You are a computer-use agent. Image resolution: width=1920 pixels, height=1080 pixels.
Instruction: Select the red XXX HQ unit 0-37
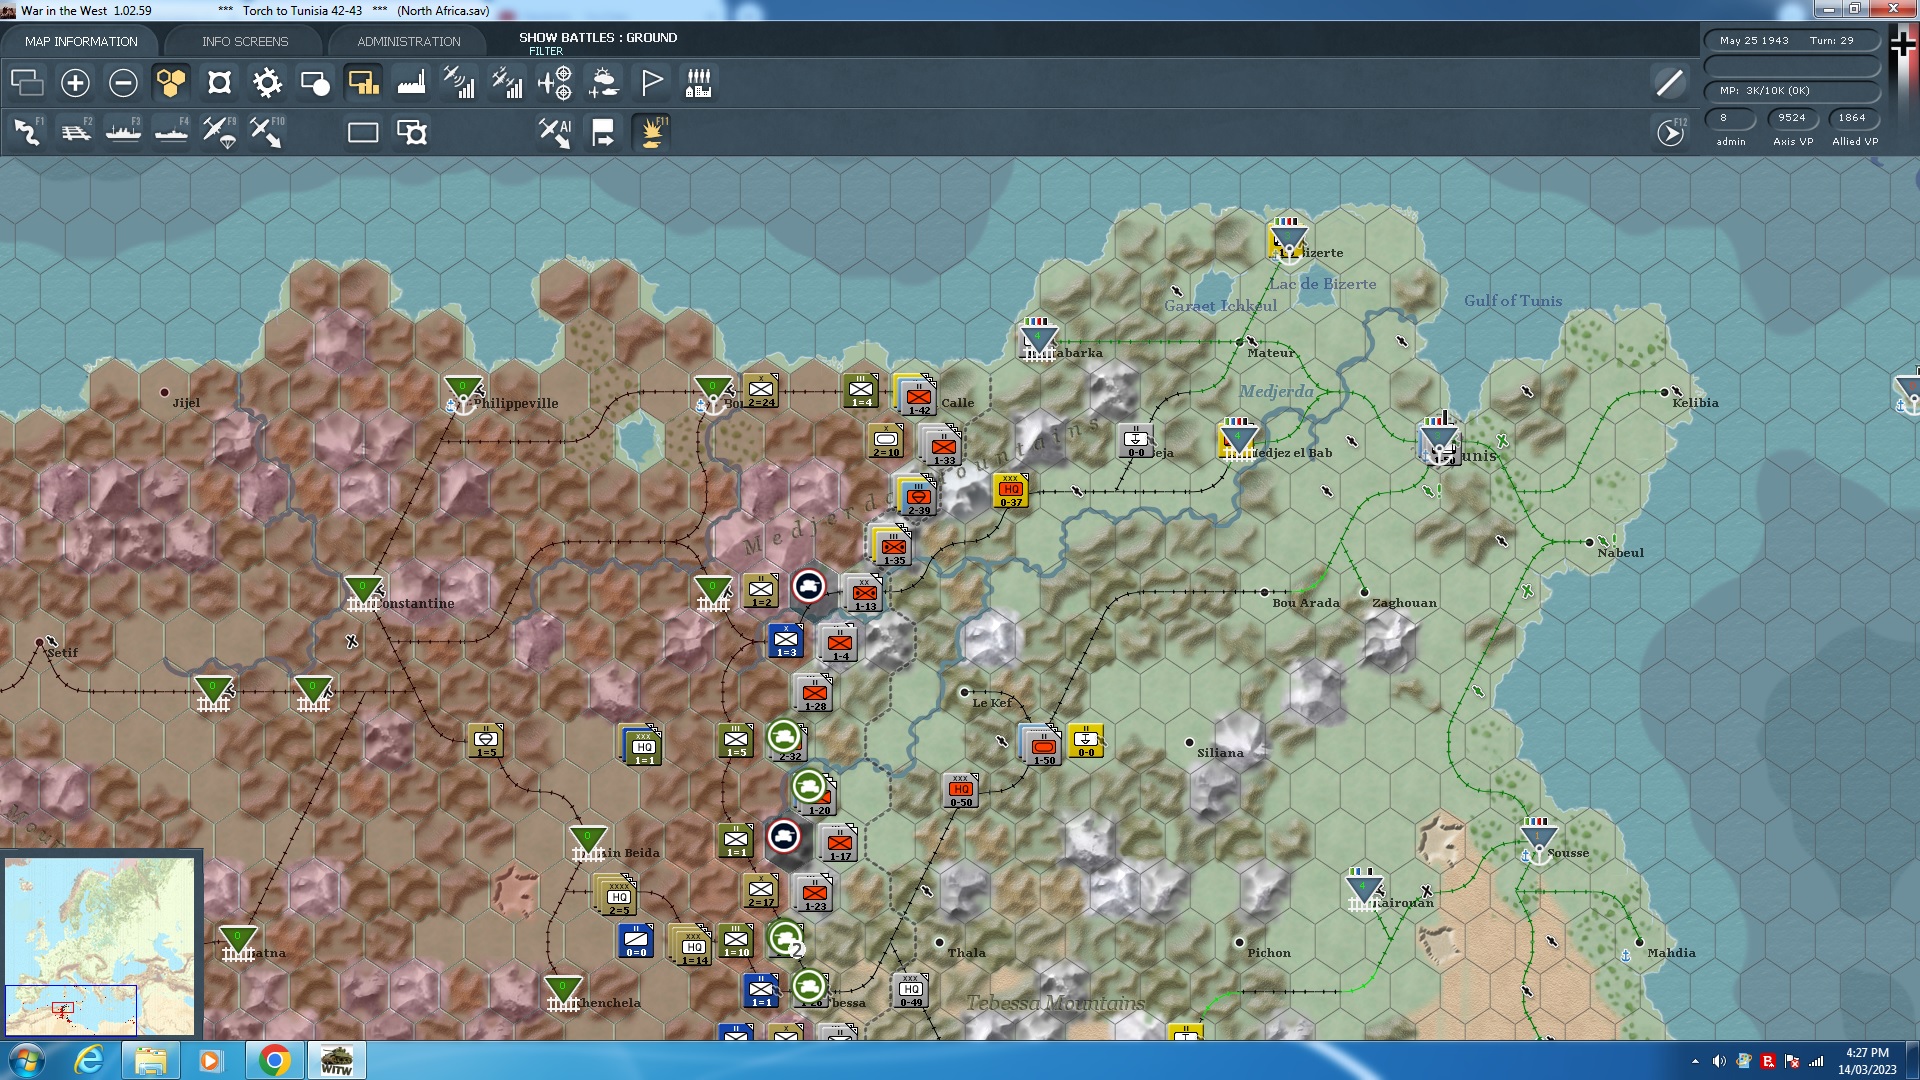pos(1010,490)
